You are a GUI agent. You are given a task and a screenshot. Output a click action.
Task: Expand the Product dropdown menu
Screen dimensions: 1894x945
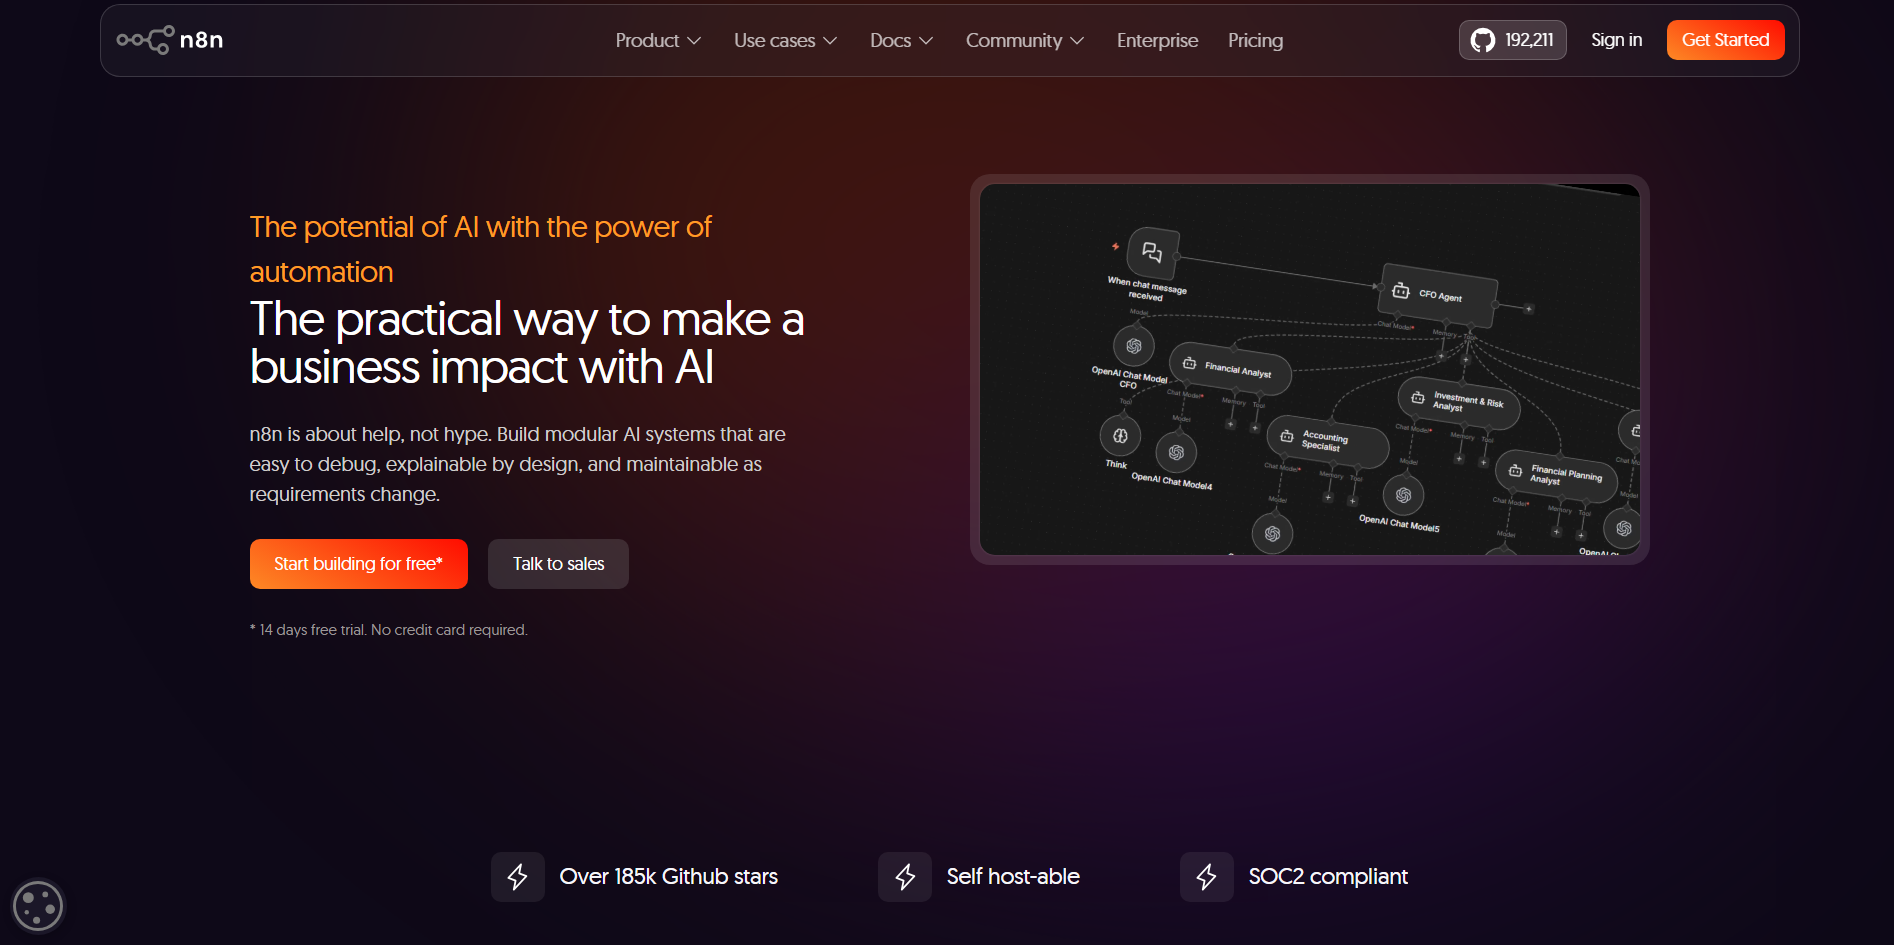(x=658, y=40)
